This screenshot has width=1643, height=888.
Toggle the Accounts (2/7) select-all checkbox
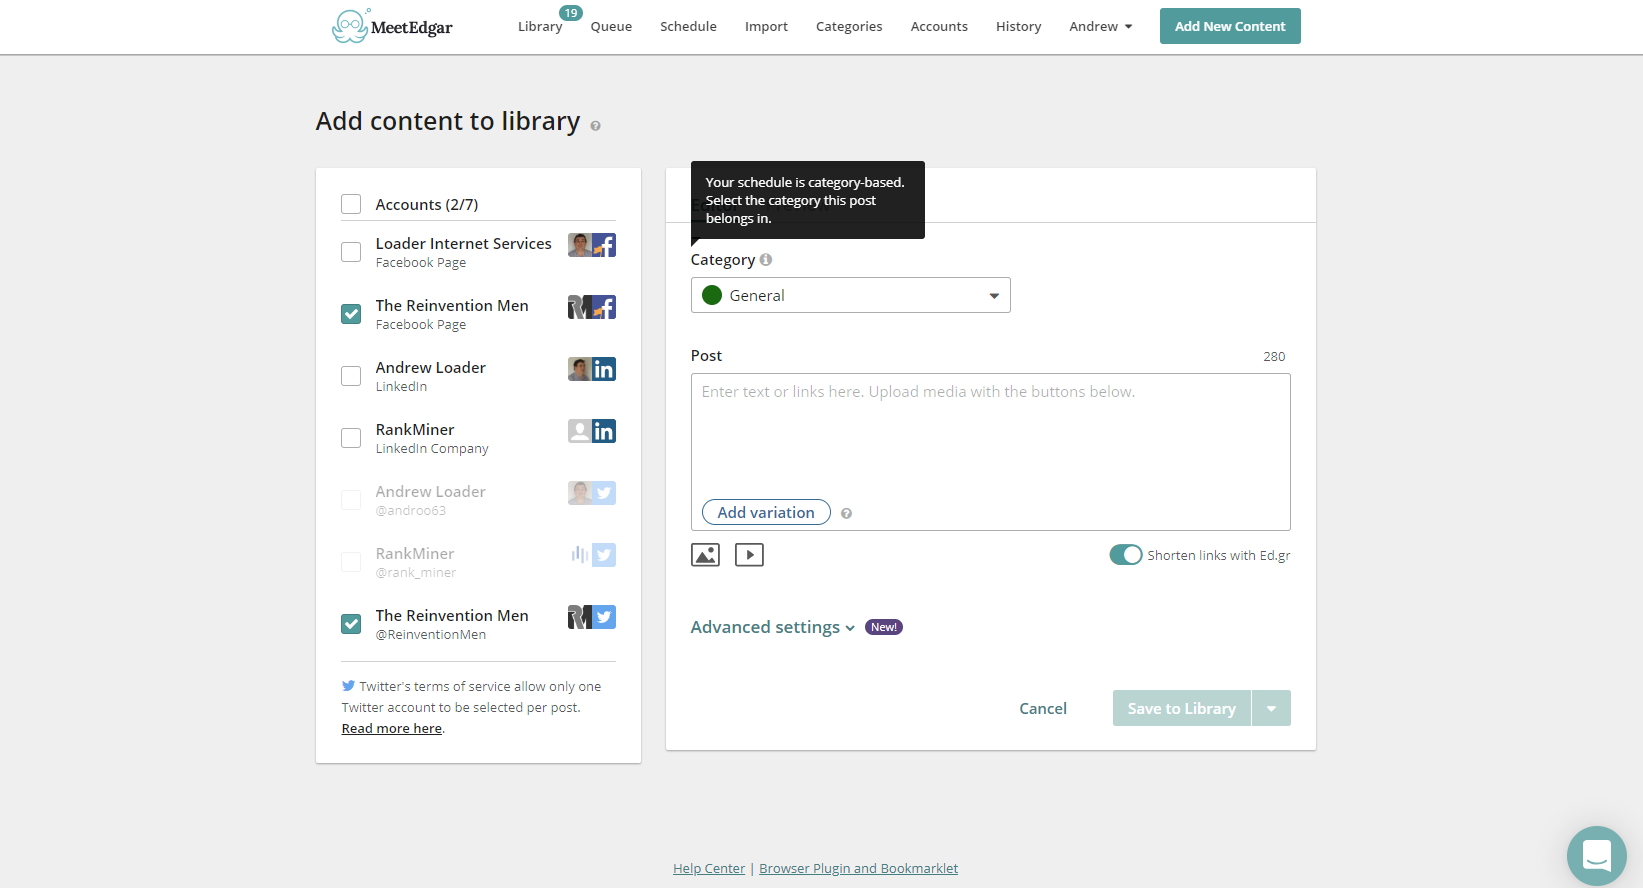point(351,204)
